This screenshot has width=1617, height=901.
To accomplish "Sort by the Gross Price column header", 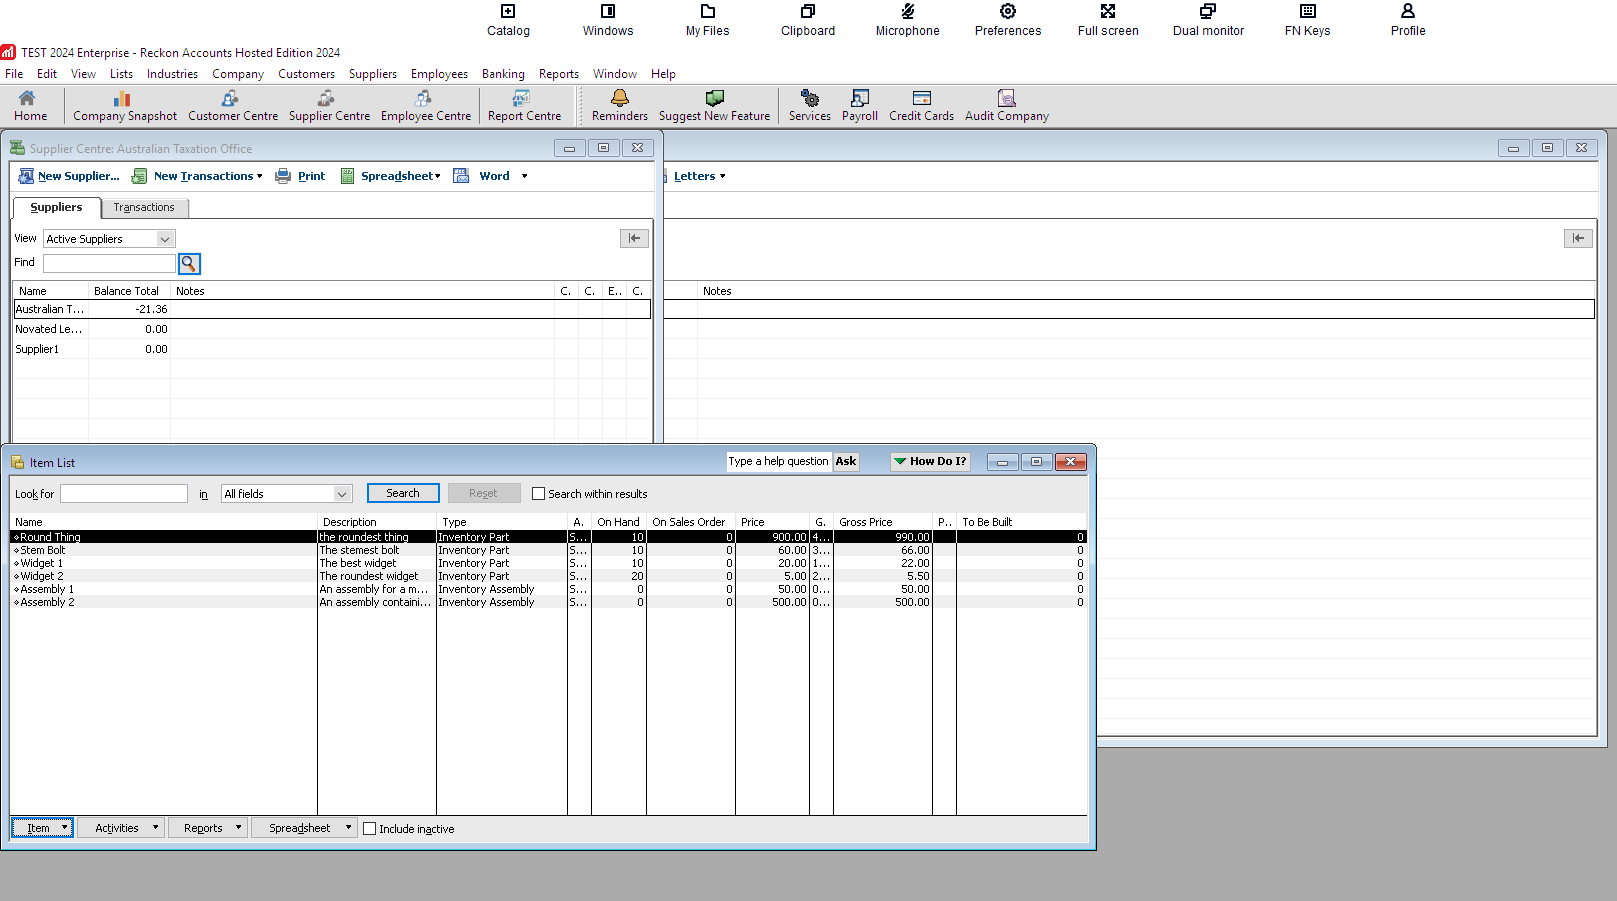I will pos(882,522).
